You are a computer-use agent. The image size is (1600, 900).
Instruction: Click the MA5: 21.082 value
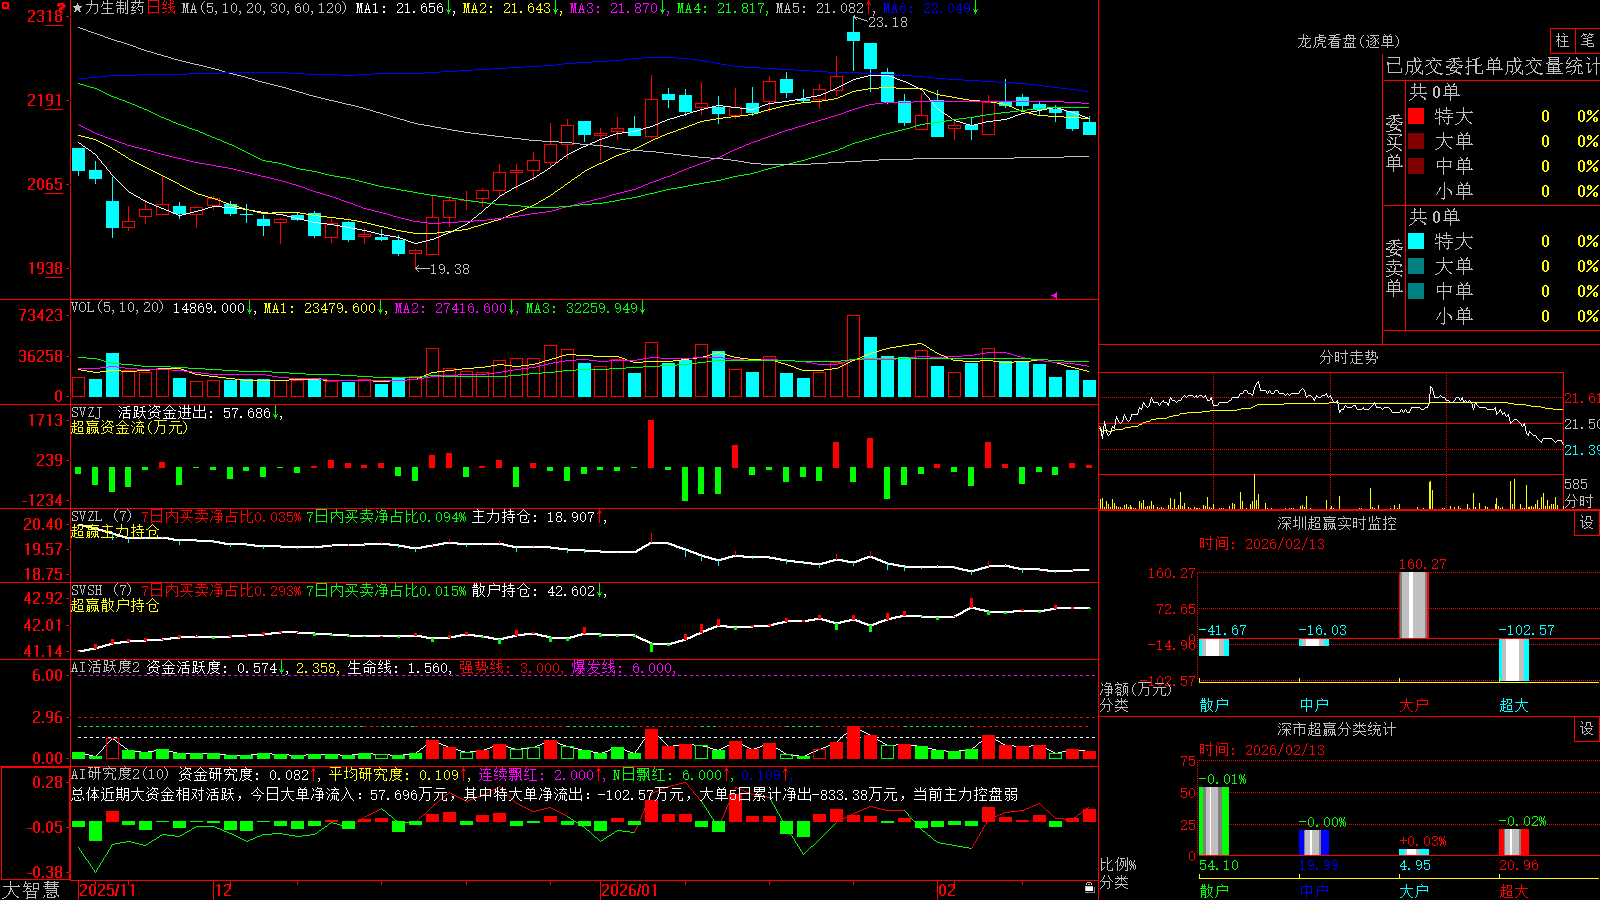pyautogui.click(x=820, y=8)
